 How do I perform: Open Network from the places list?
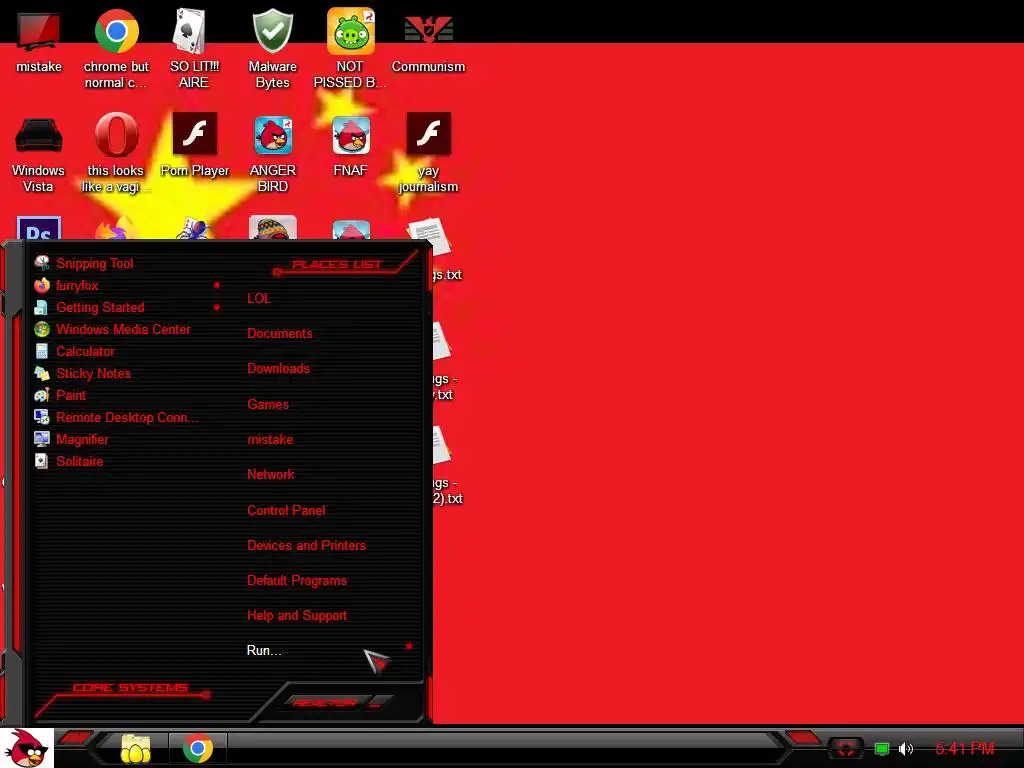click(x=270, y=475)
